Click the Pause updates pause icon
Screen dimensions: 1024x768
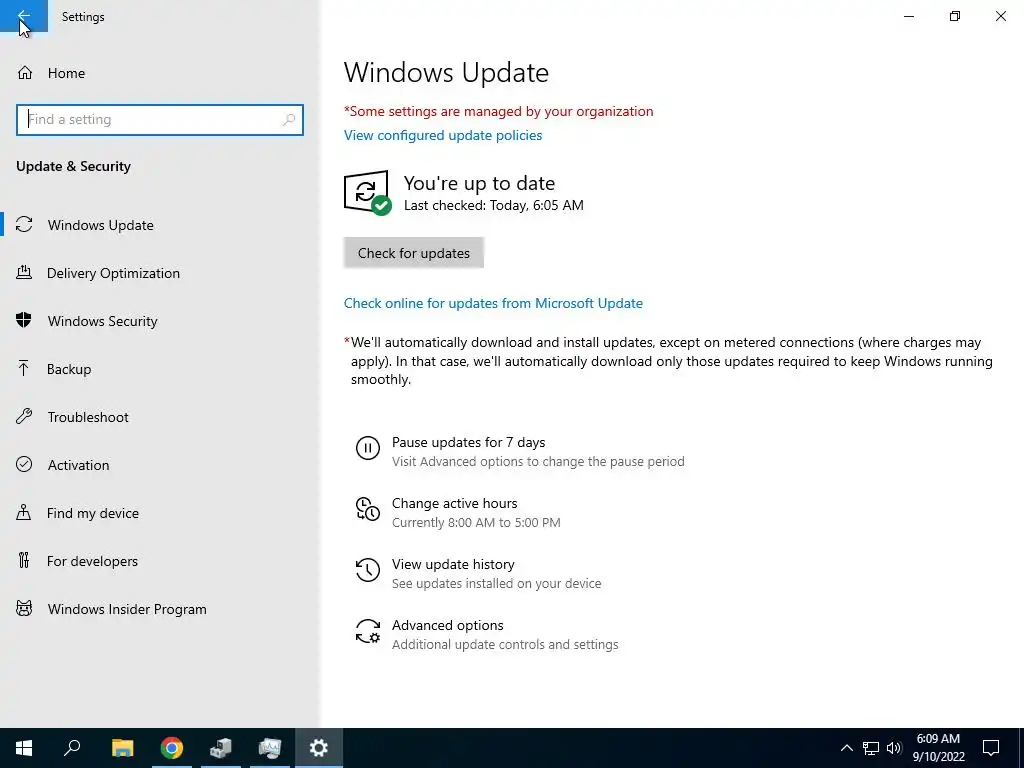click(368, 448)
